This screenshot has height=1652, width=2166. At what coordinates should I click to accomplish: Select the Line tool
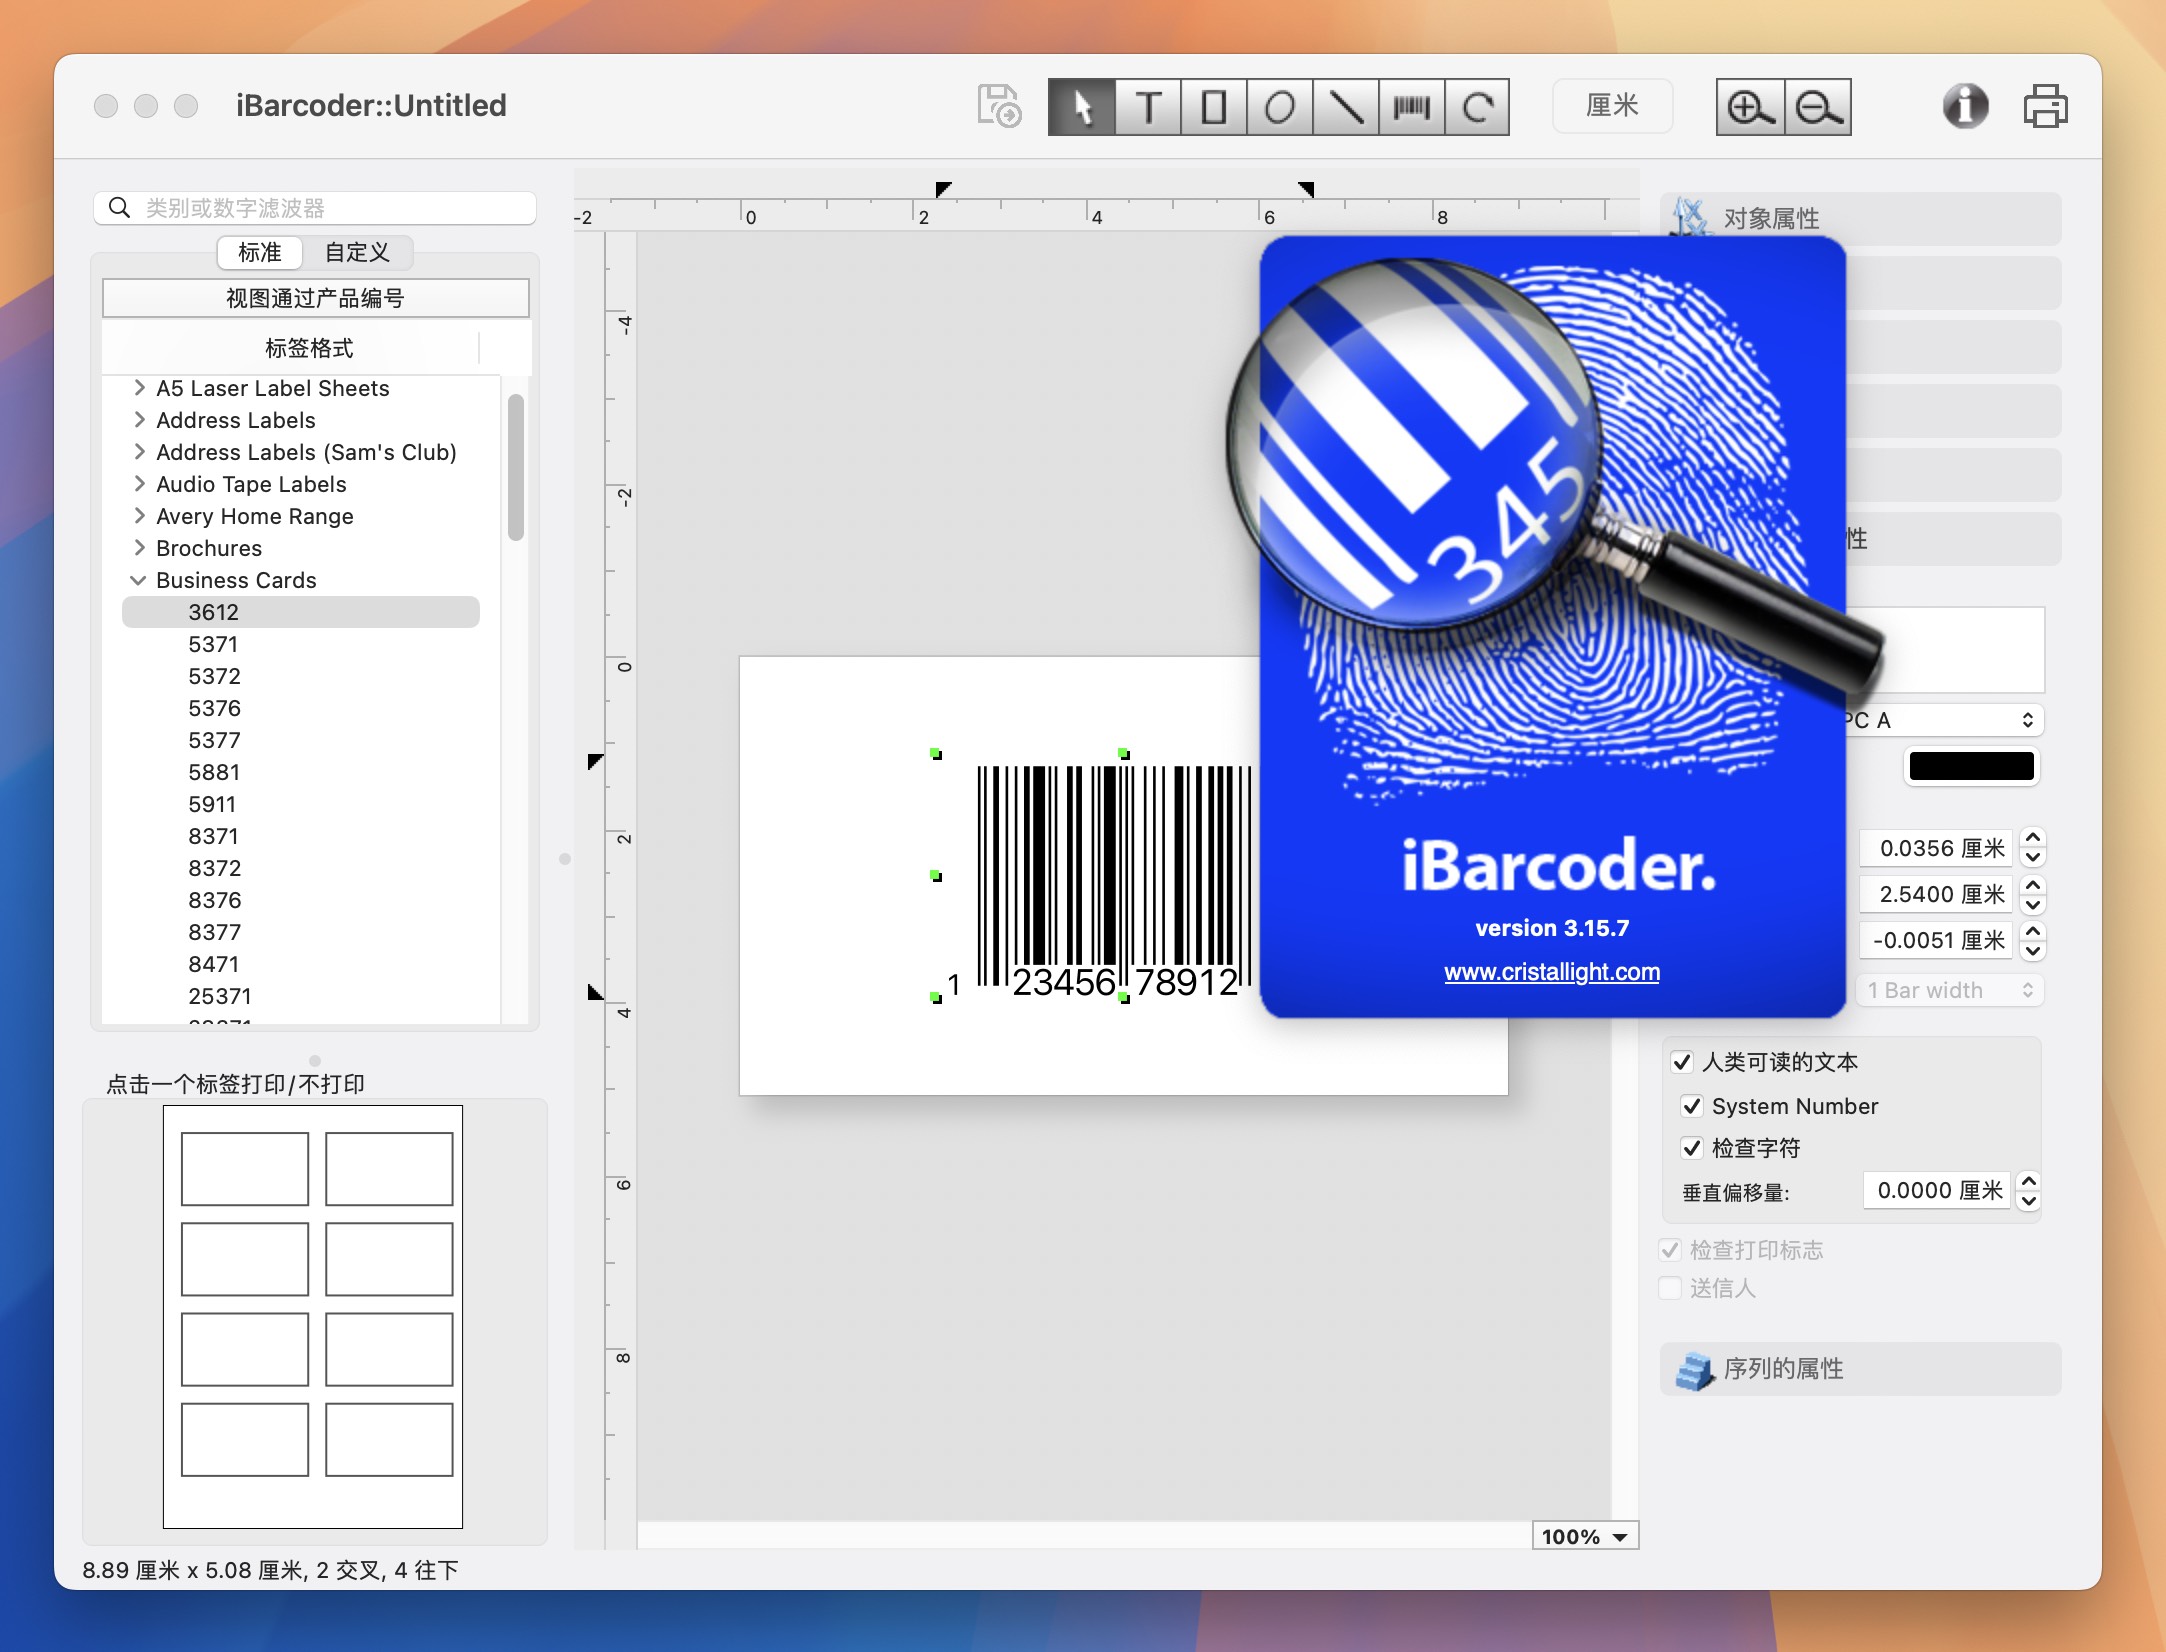[1346, 107]
